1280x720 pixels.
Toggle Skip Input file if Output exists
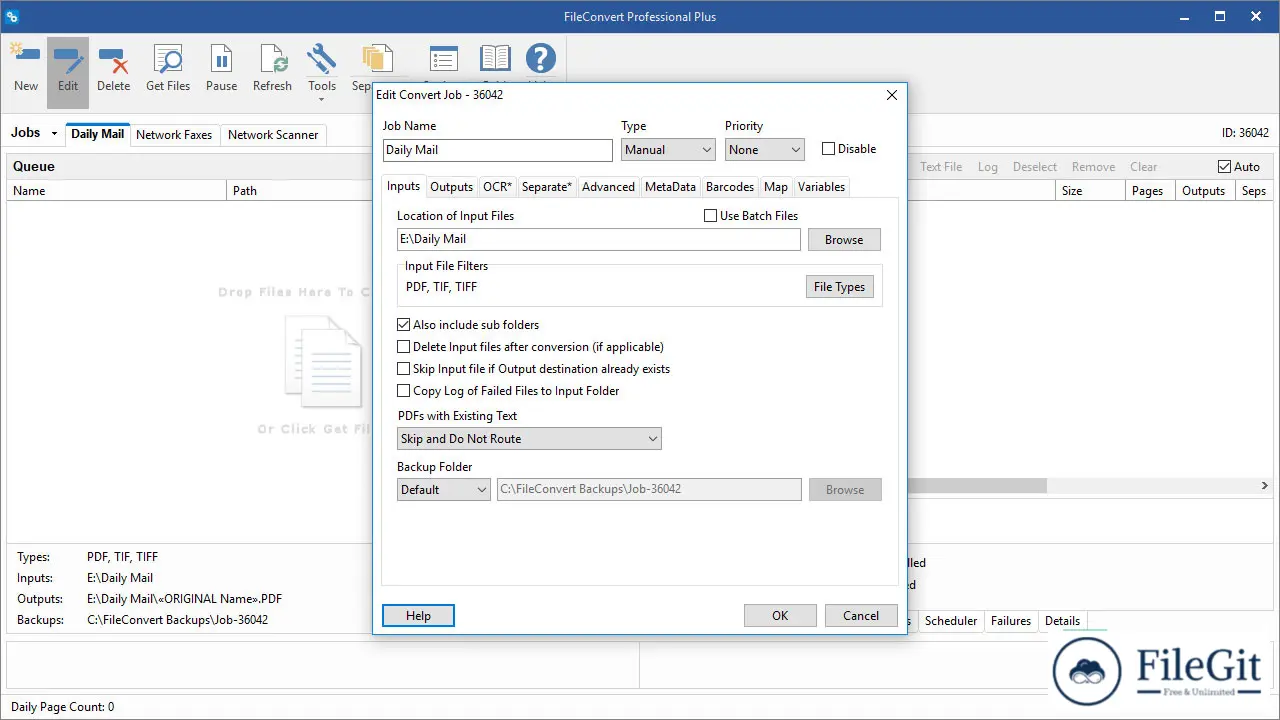point(404,369)
